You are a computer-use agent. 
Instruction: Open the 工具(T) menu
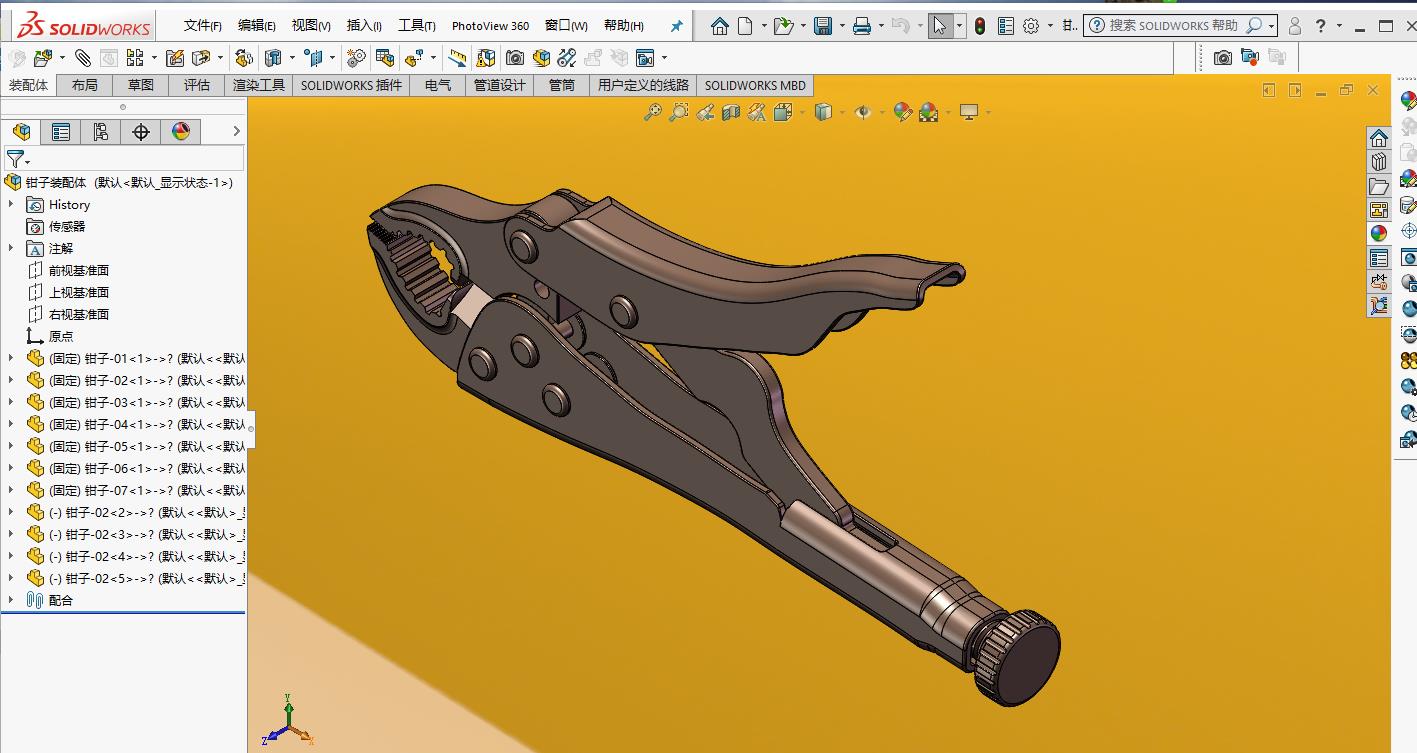(x=417, y=26)
